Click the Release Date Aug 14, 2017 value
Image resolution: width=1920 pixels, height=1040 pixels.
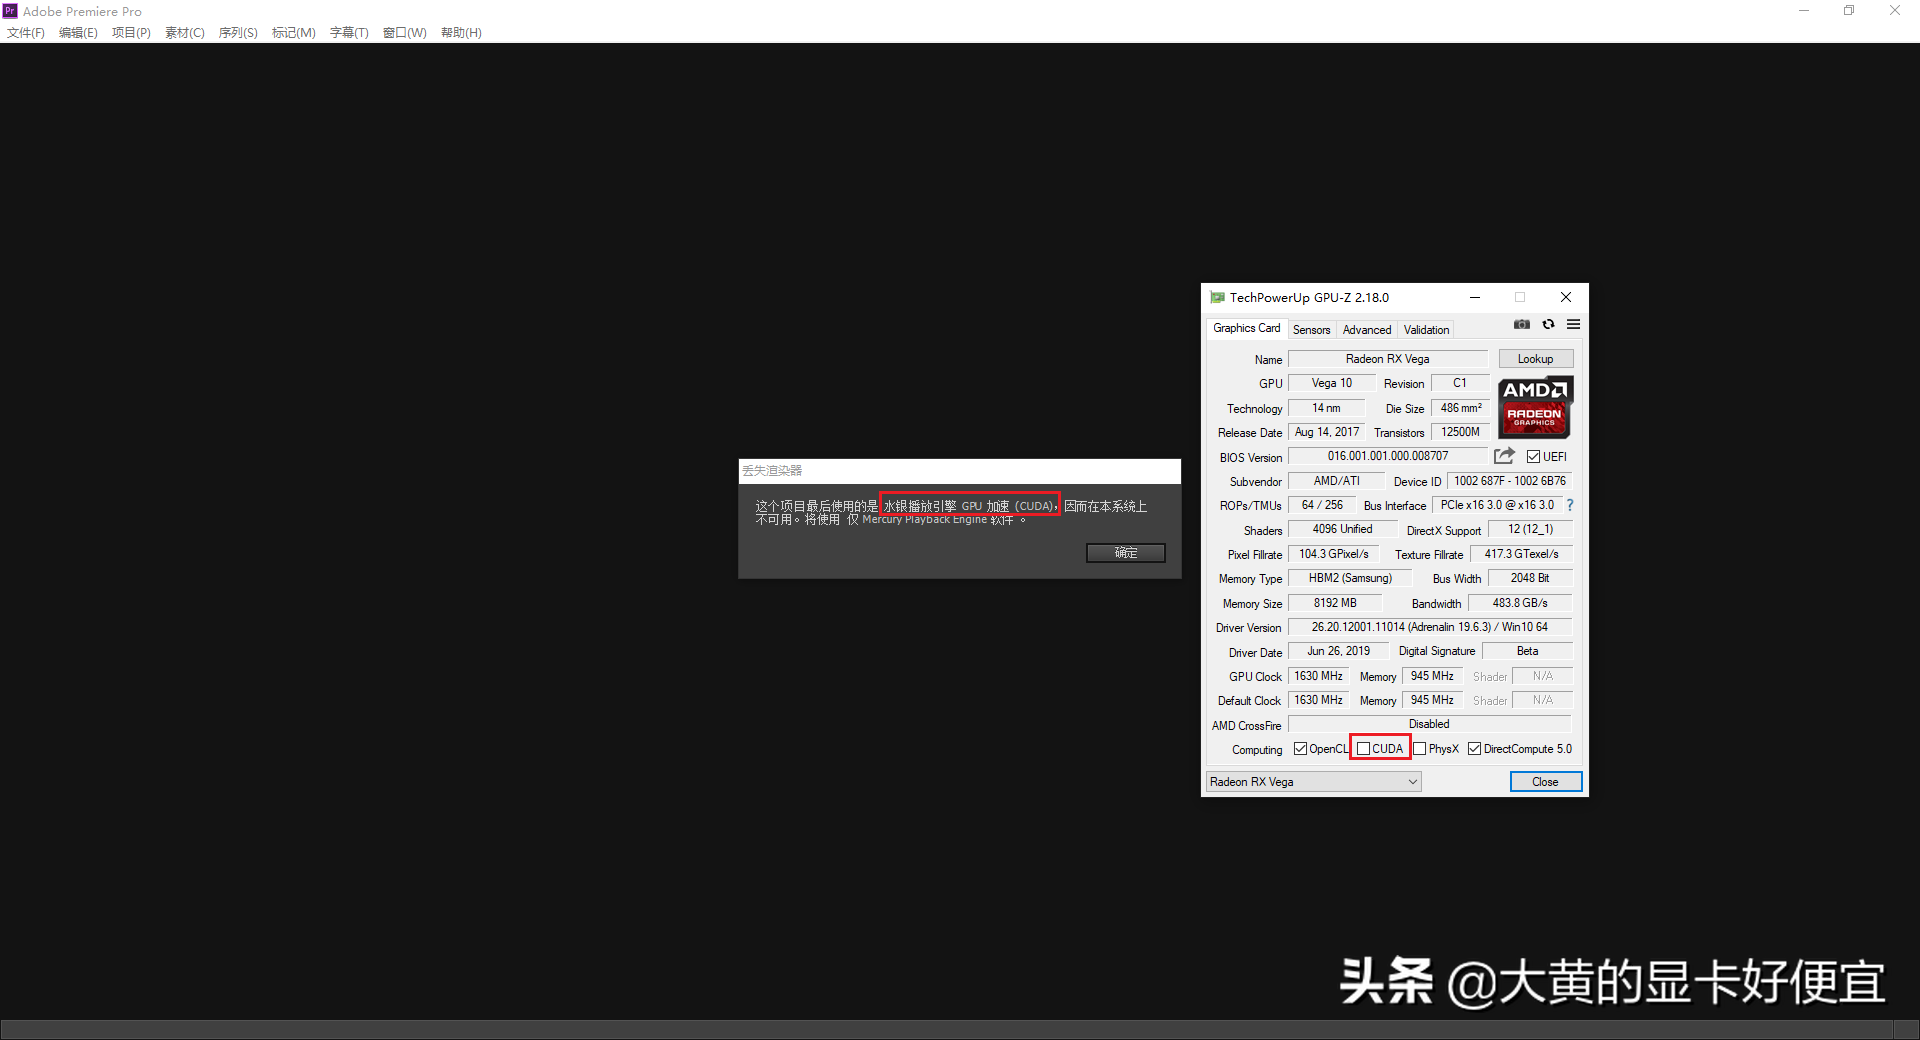tap(1326, 432)
